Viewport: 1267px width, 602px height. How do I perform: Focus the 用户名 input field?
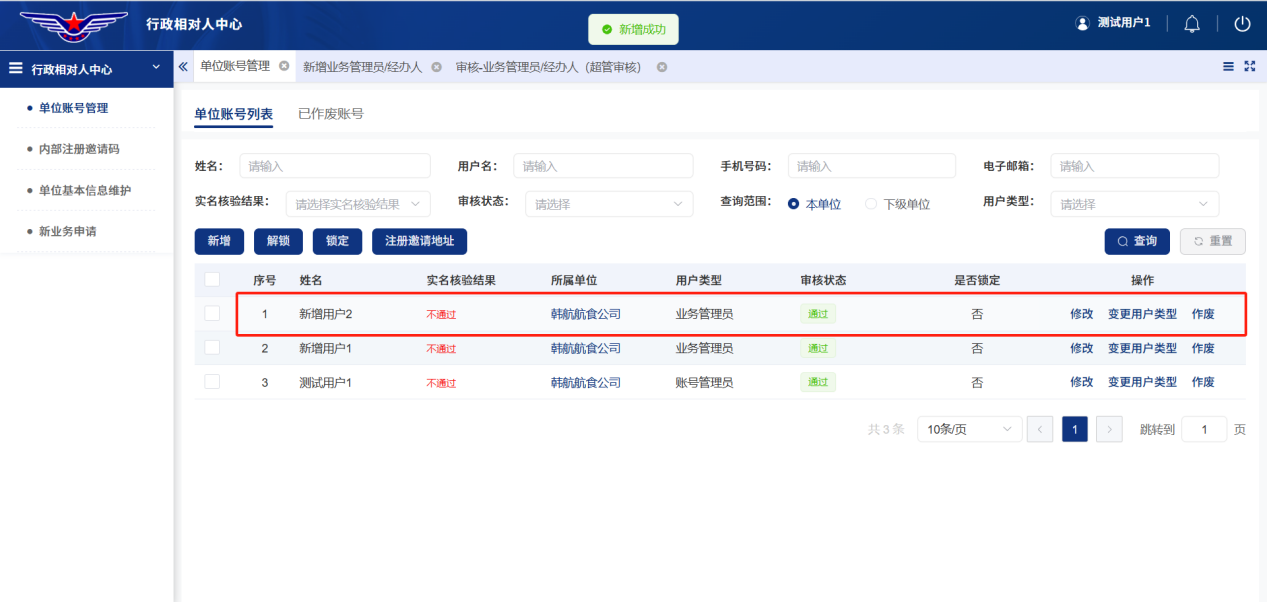(603, 166)
